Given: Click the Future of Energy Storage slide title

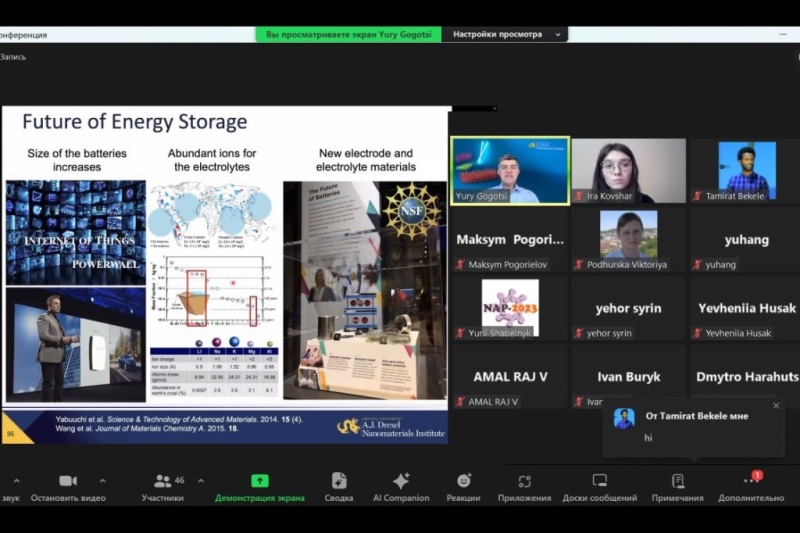Looking at the screenshot, I should (135, 122).
